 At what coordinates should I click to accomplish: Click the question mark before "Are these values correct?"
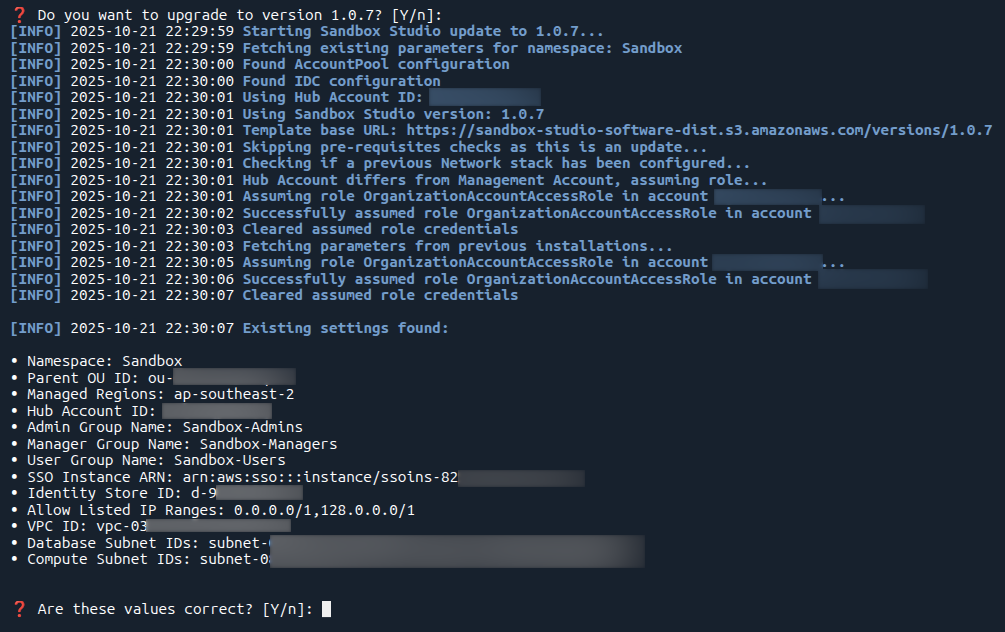coord(18,608)
